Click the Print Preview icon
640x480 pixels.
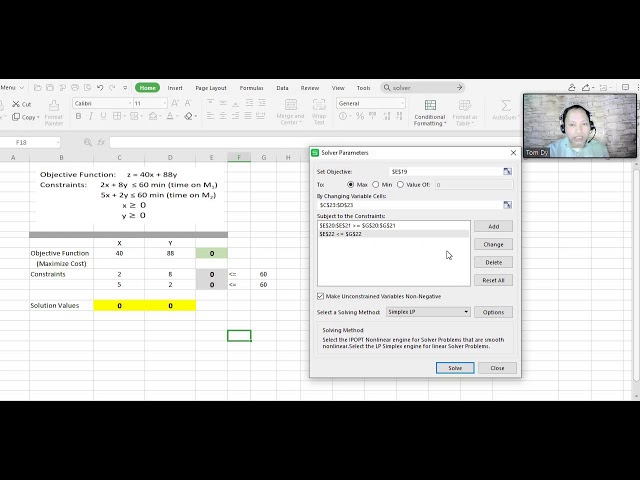coord(87,88)
